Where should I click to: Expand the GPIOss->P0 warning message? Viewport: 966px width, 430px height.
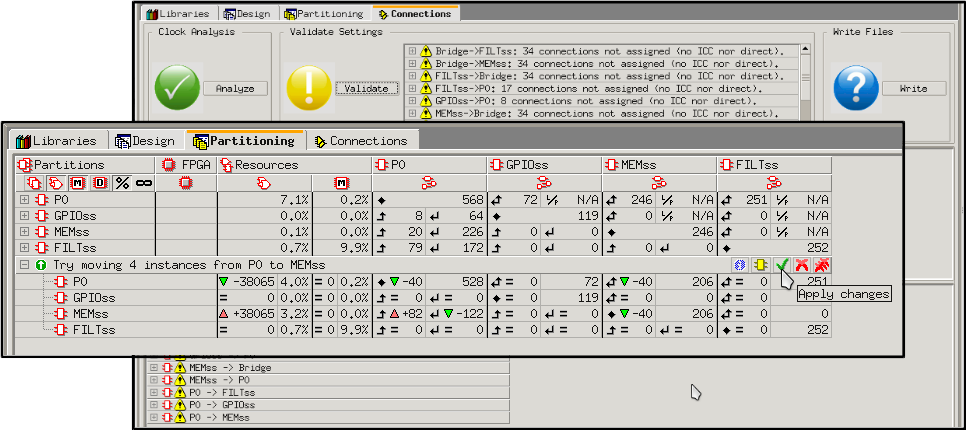(x=412, y=101)
